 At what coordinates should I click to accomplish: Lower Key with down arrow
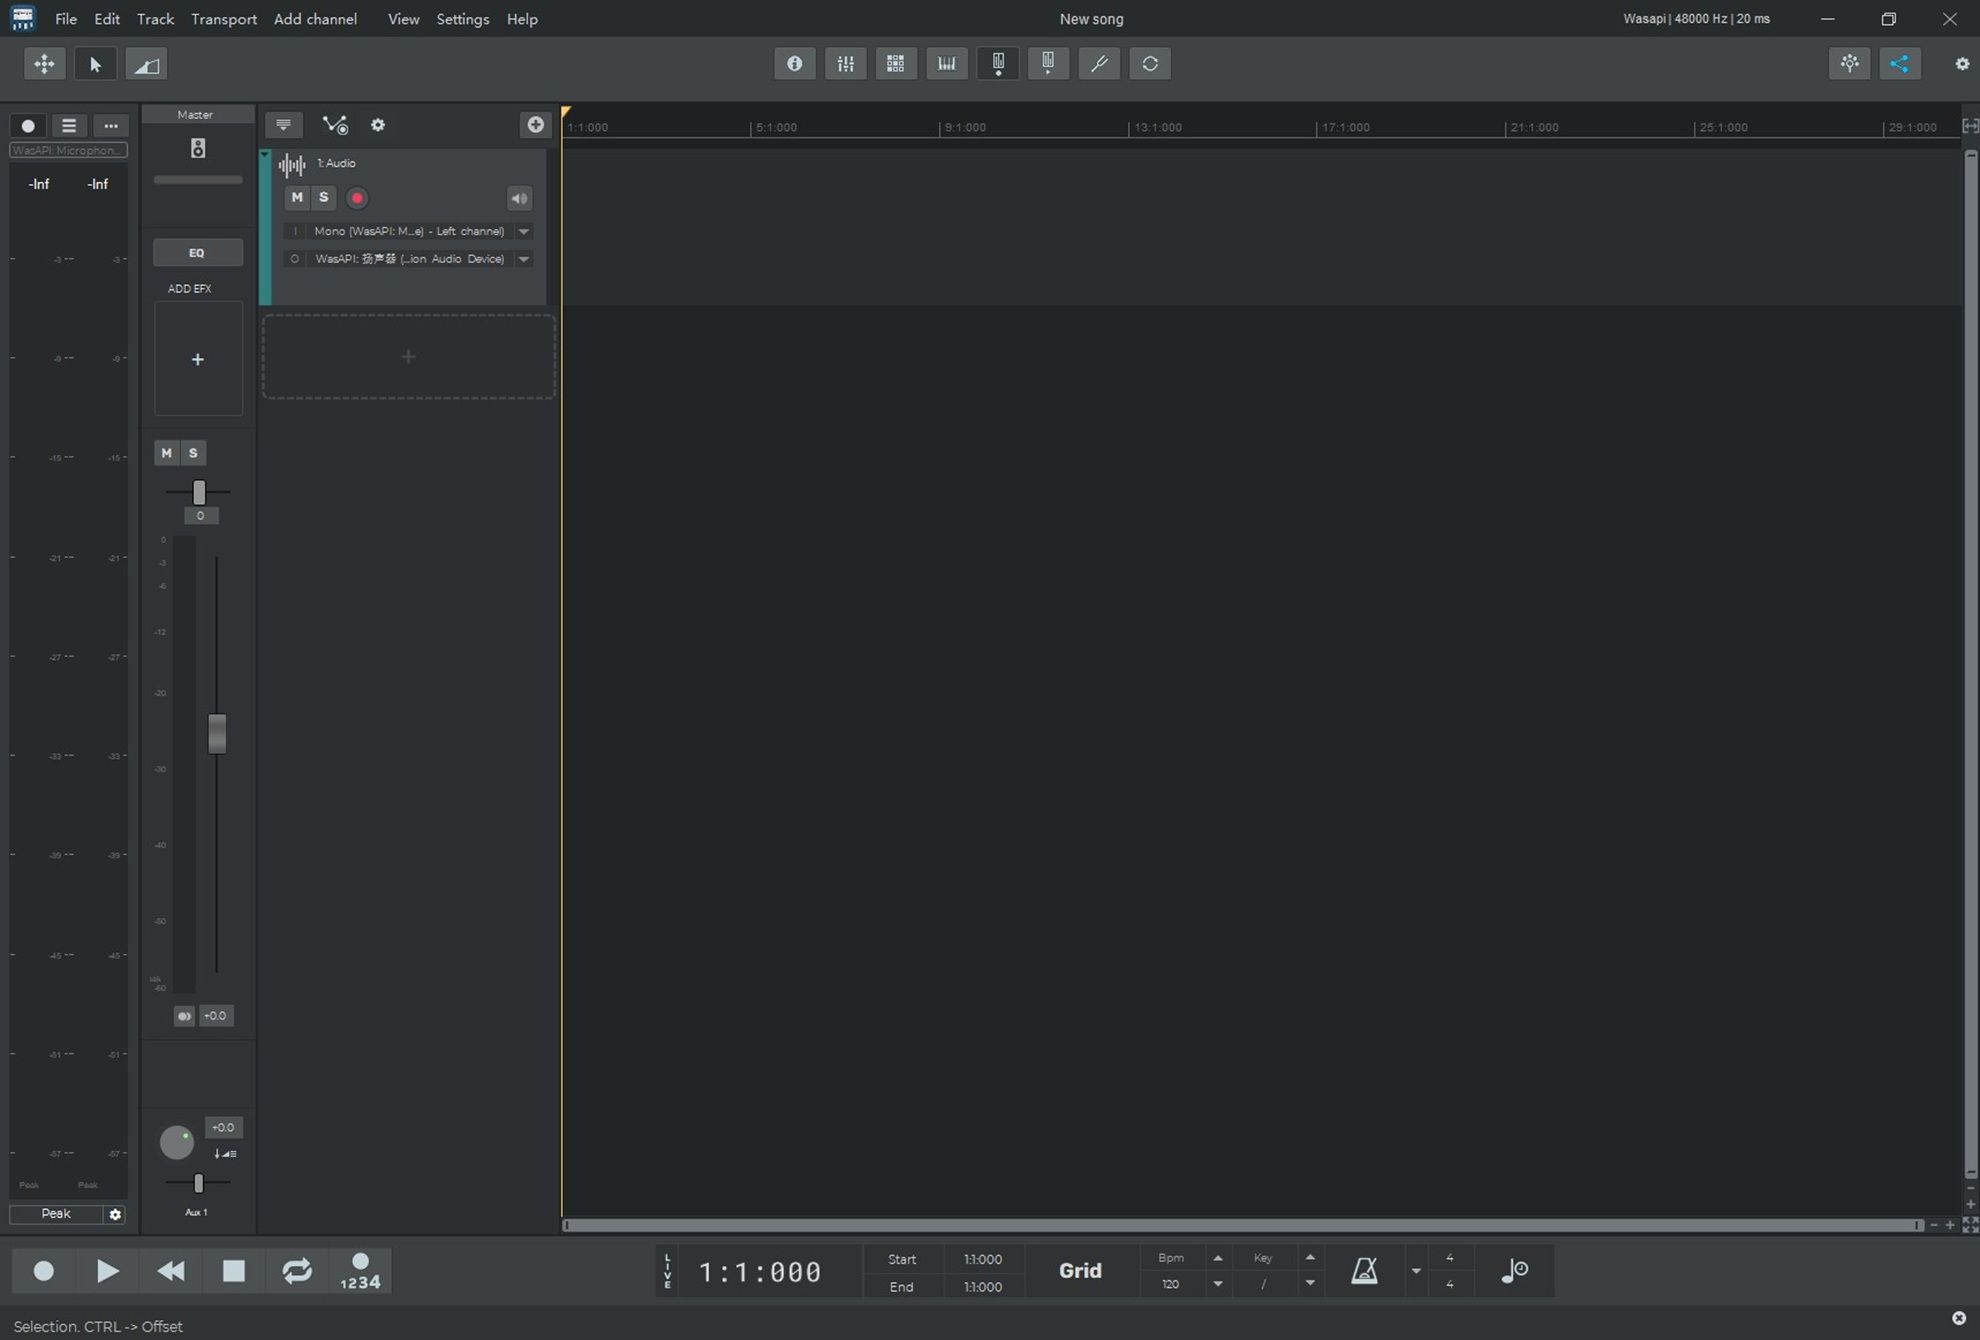[x=1310, y=1284]
